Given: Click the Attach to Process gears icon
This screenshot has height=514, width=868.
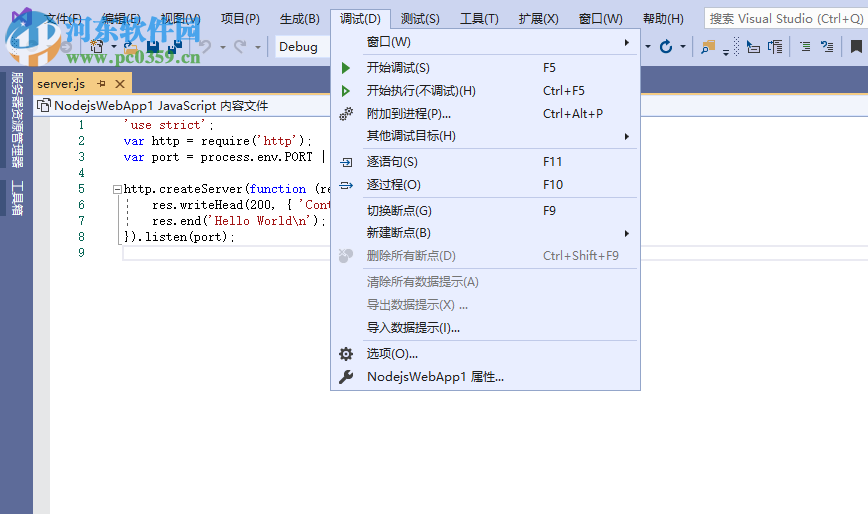Looking at the screenshot, I should click(x=346, y=114).
